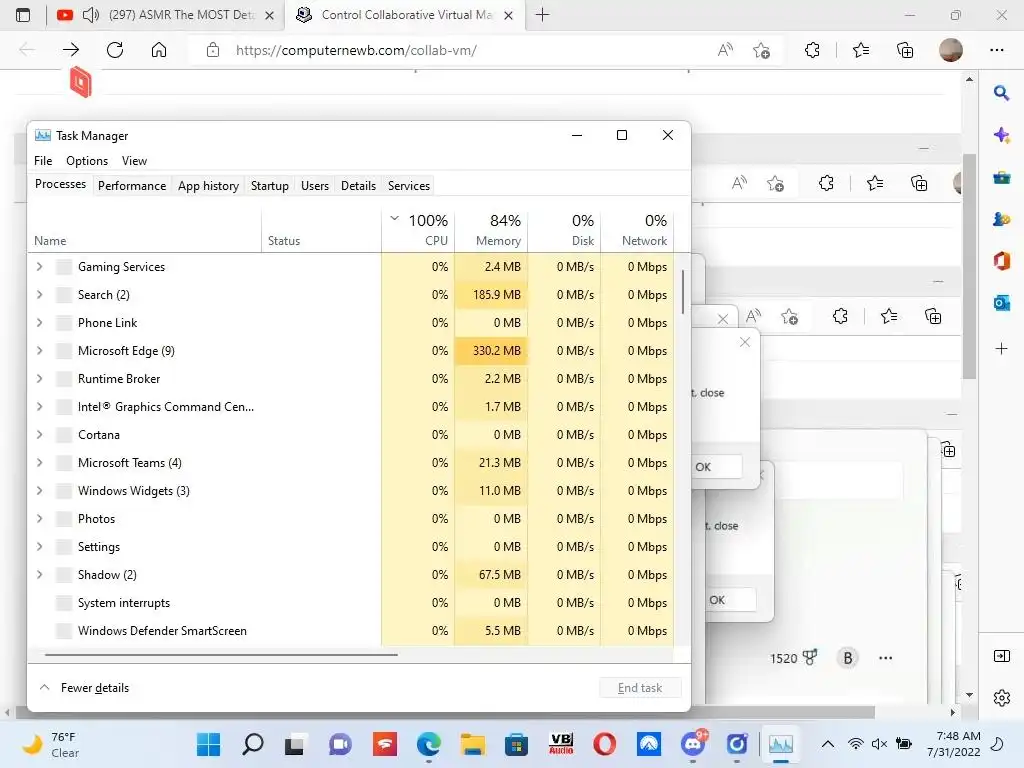Open Edge sidebar Office icon
The image size is (1024, 768).
coord(1001,261)
